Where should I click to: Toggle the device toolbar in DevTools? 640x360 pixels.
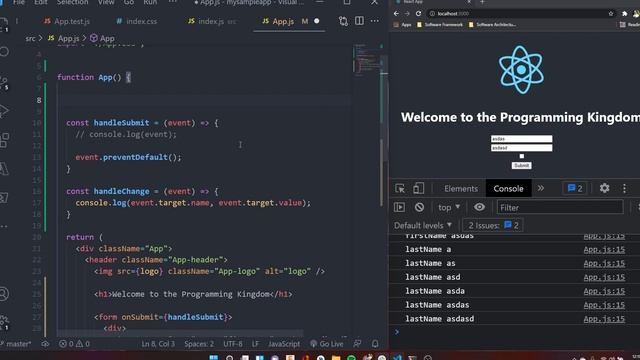(418, 188)
